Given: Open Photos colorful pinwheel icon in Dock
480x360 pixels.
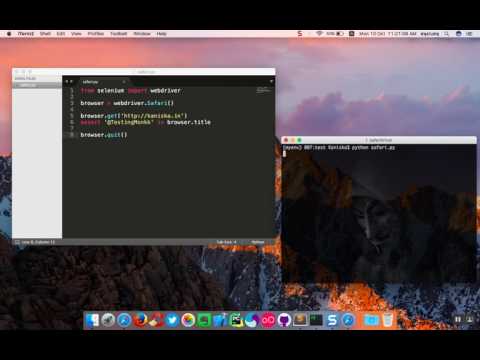Looking at the screenshot, I should [188, 320].
